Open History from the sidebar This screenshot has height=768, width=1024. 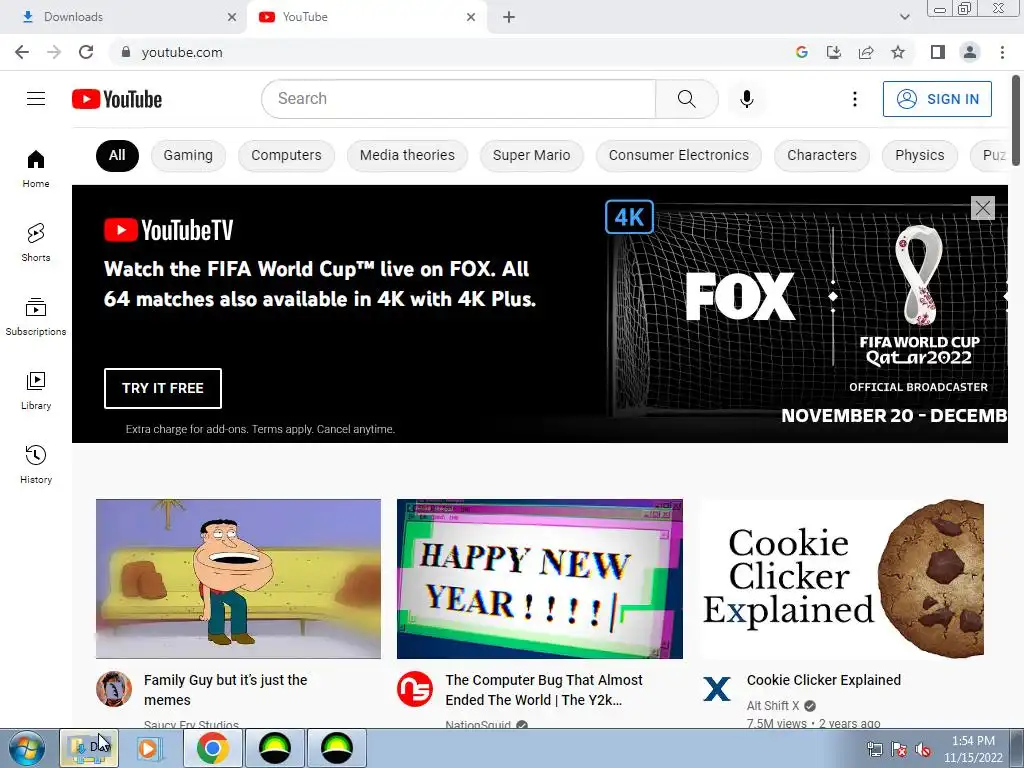click(x=36, y=464)
